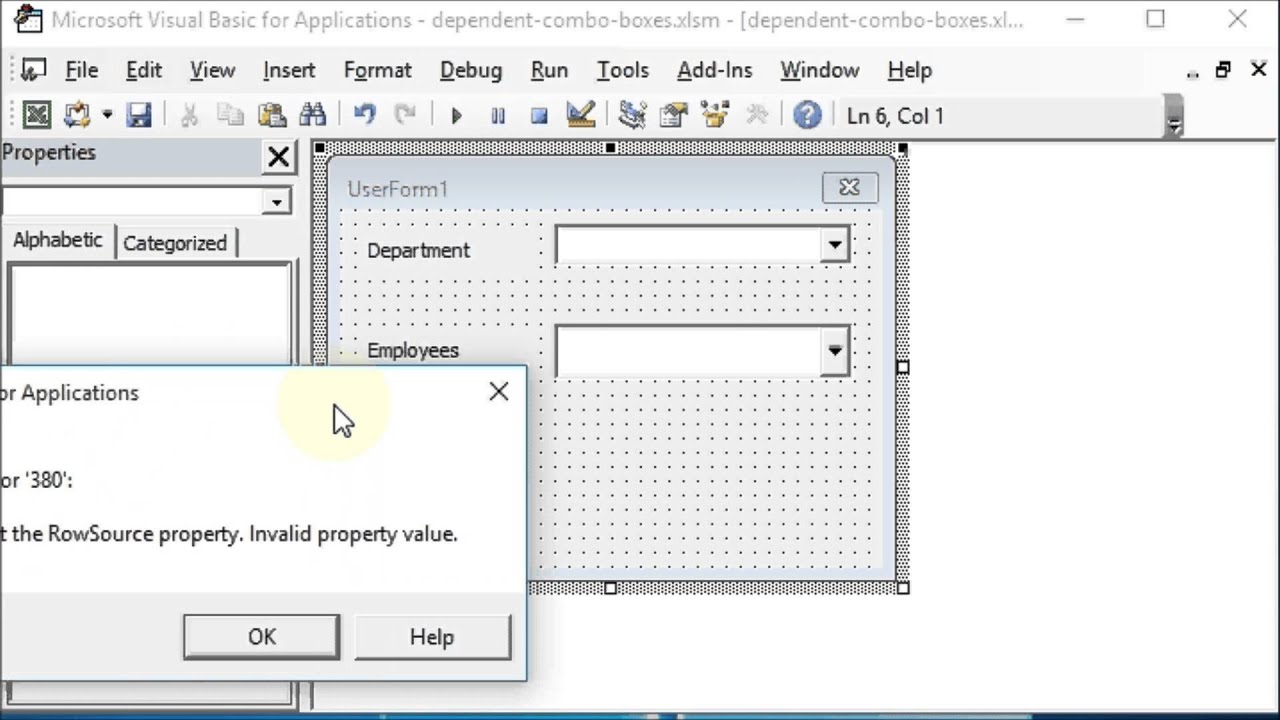Expand the Properties object selector dropdown
Screen dimensions: 1280x720
click(277, 201)
